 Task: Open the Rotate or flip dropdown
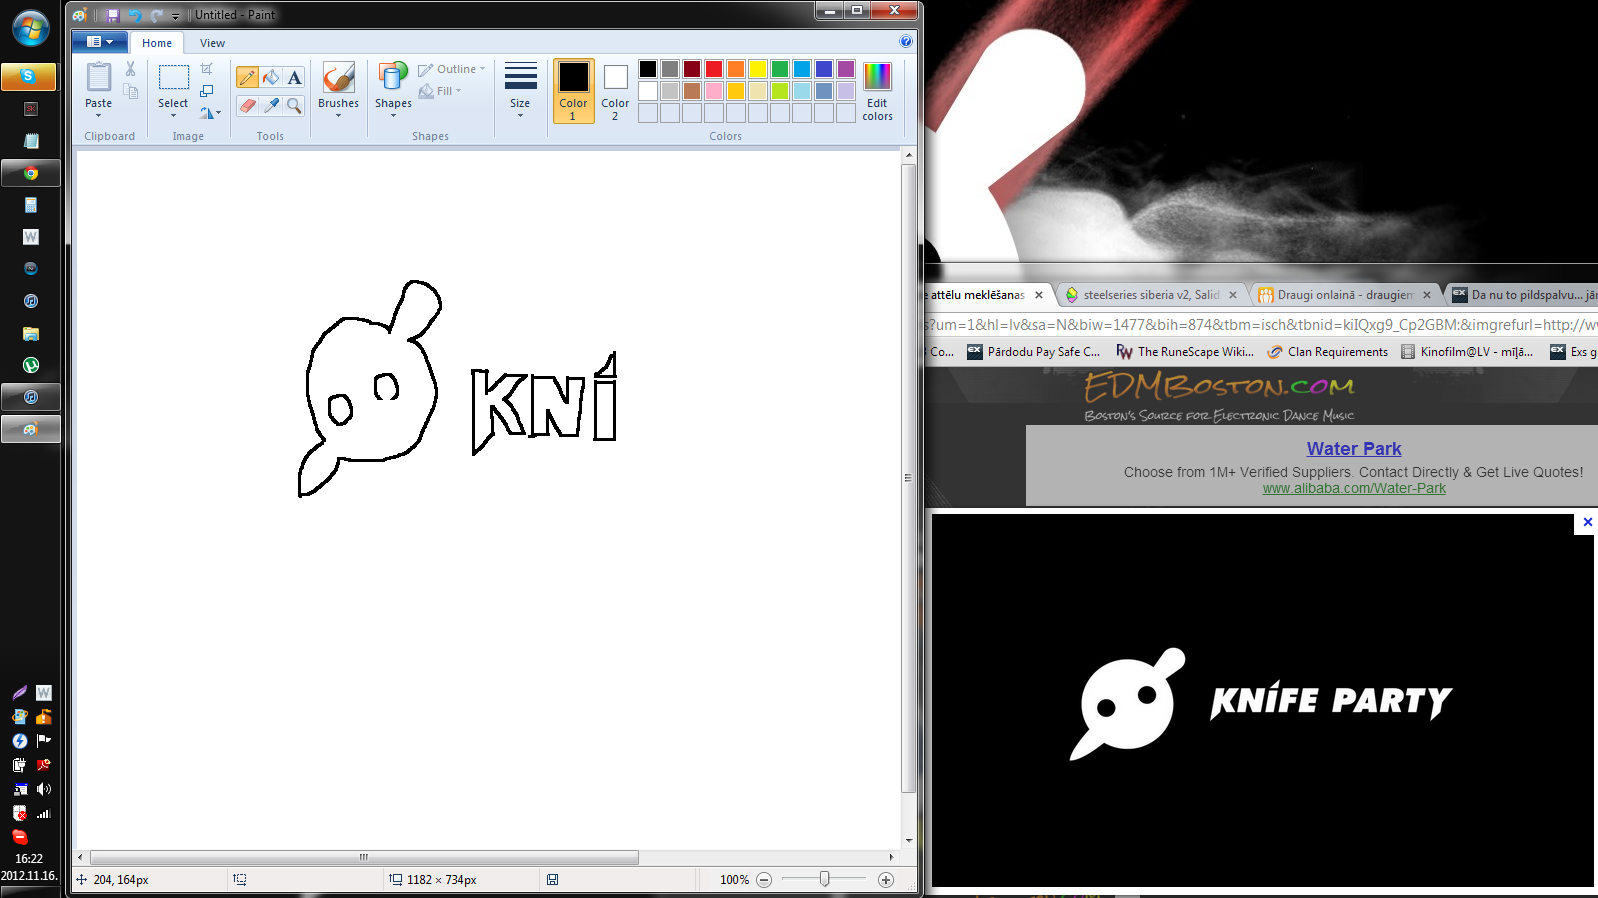210,113
